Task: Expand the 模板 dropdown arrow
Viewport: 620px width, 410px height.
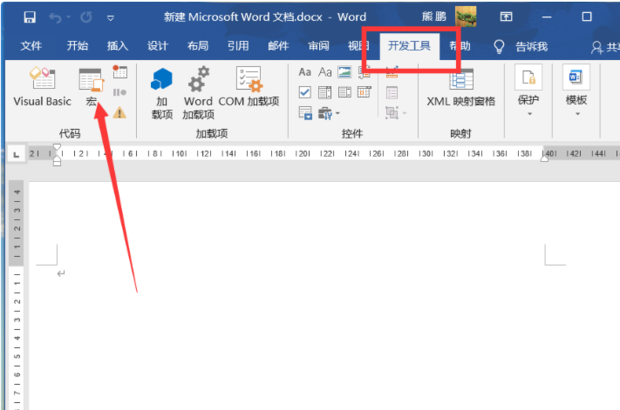Action: tap(577, 114)
